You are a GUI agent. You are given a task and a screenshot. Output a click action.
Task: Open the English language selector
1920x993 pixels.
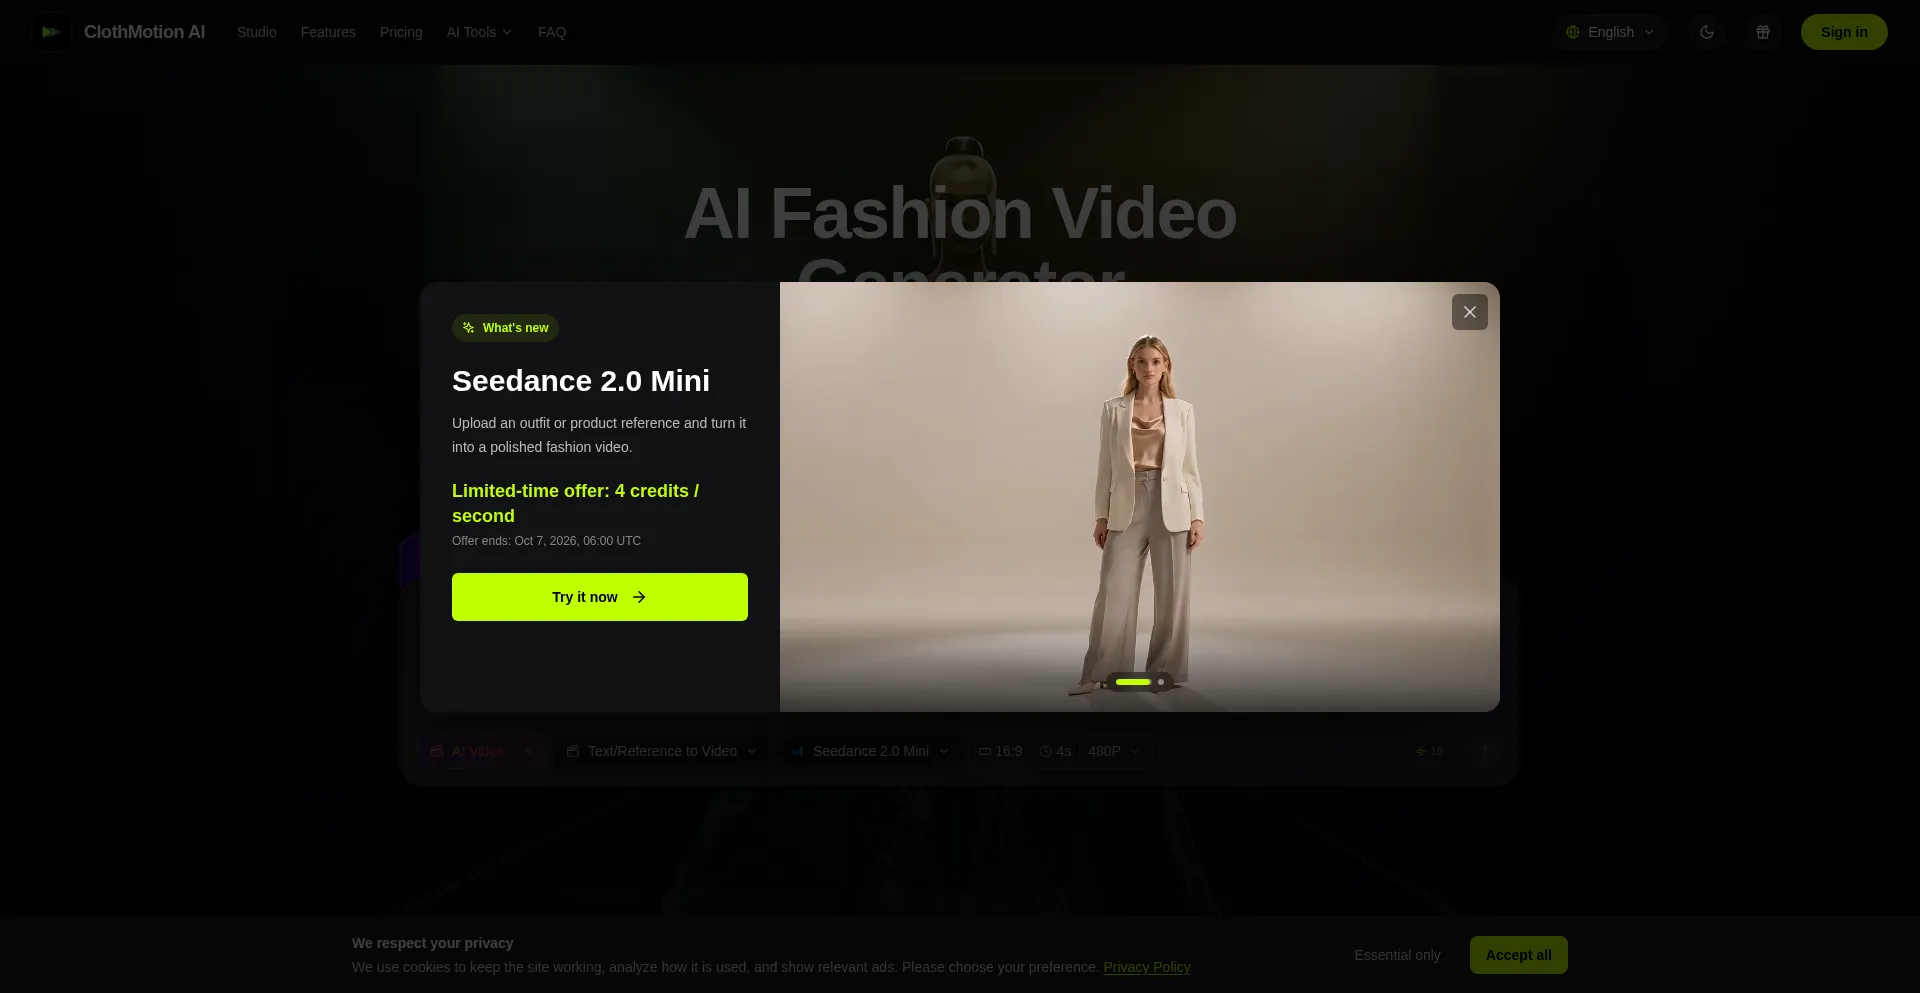coord(1610,32)
